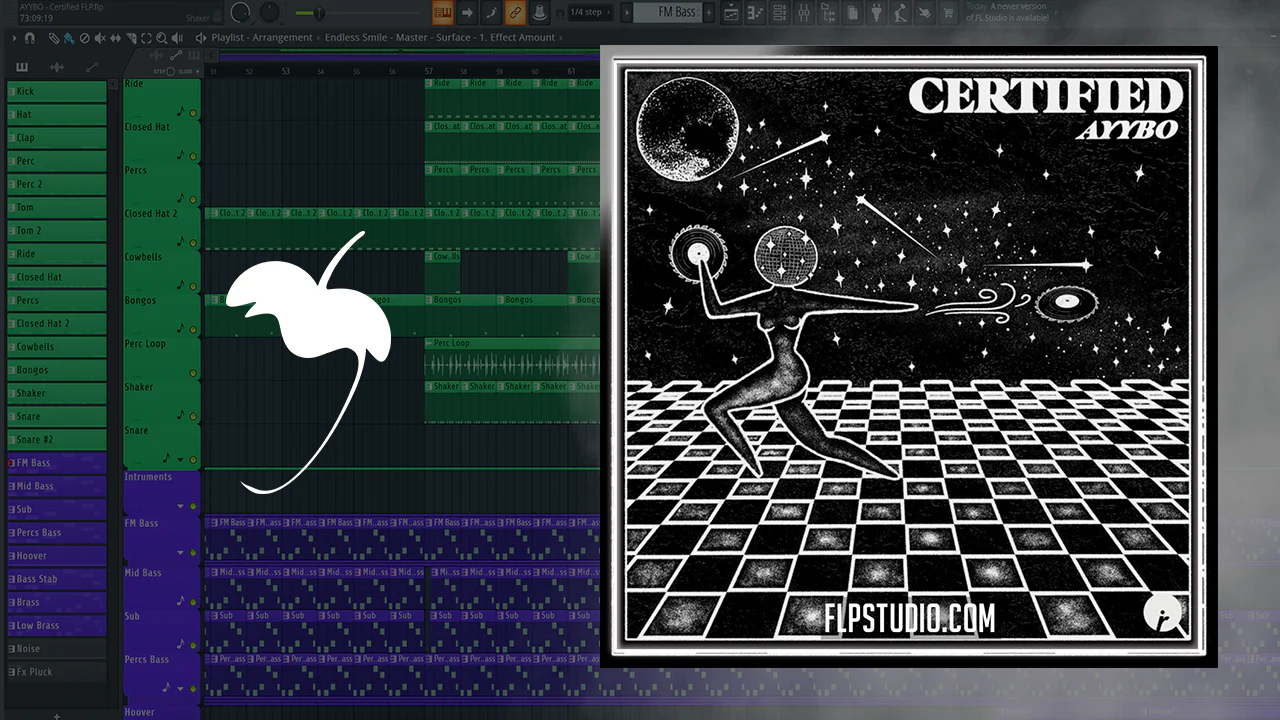
Task: Select the Tom 2 pattern in picker
Action: (56, 230)
